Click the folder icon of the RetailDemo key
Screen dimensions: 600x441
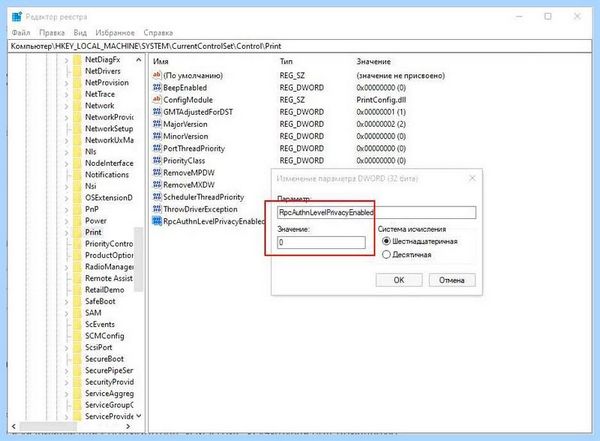click(x=77, y=290)
